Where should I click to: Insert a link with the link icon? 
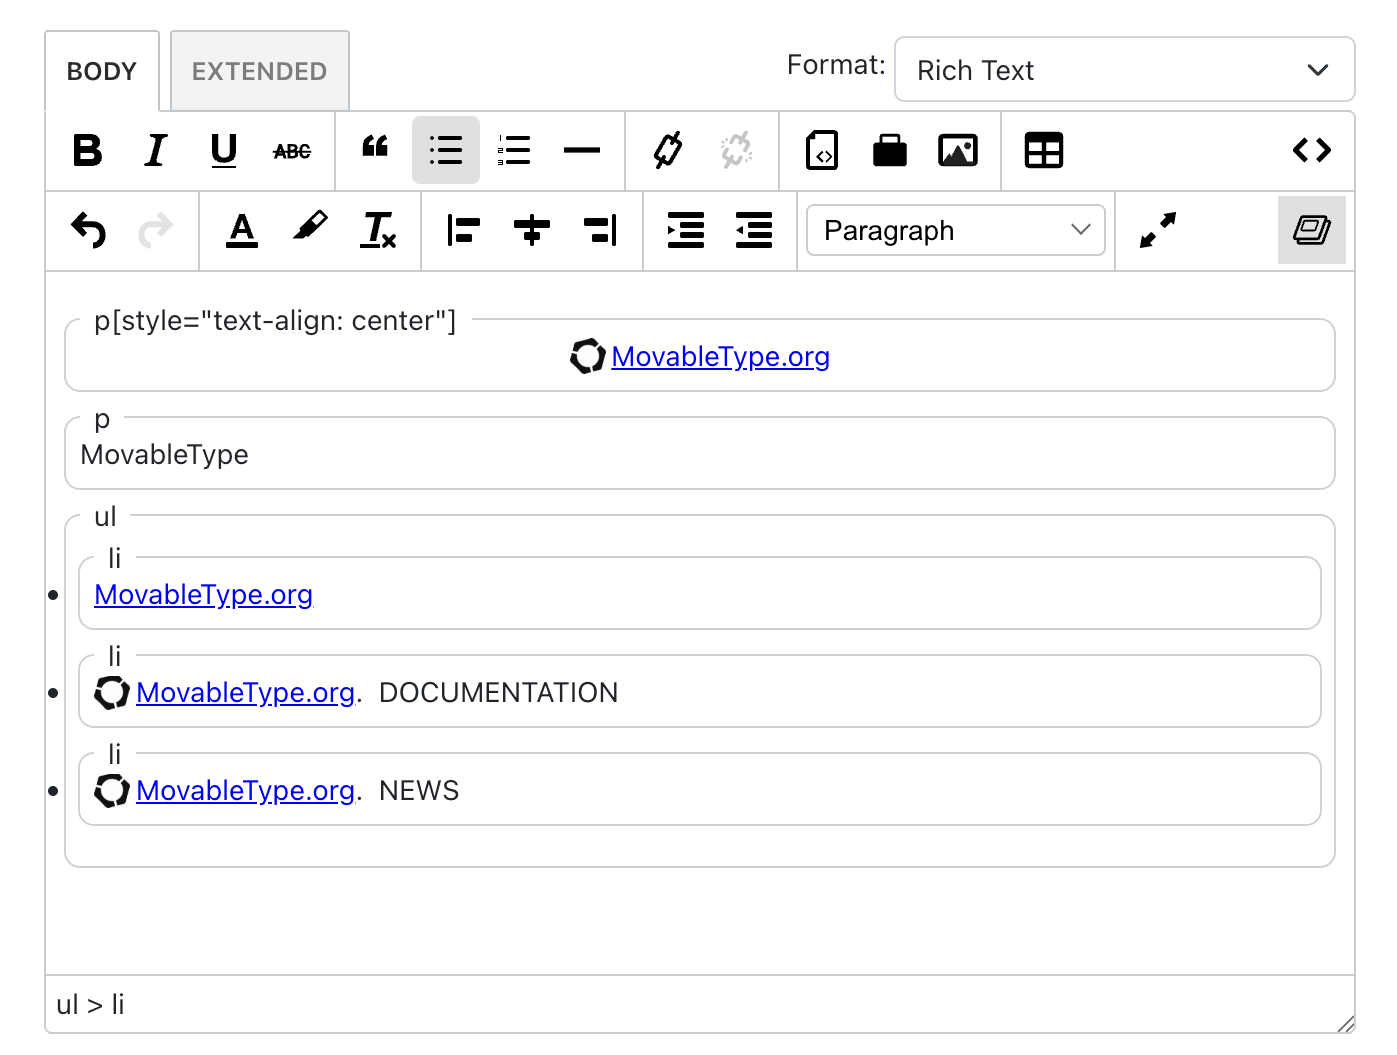point(668,151)
